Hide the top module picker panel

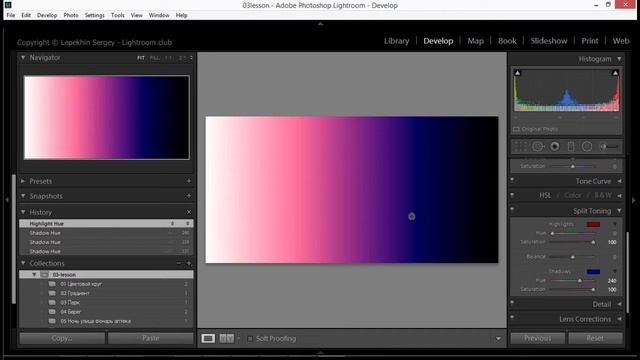tap(320, 24)
